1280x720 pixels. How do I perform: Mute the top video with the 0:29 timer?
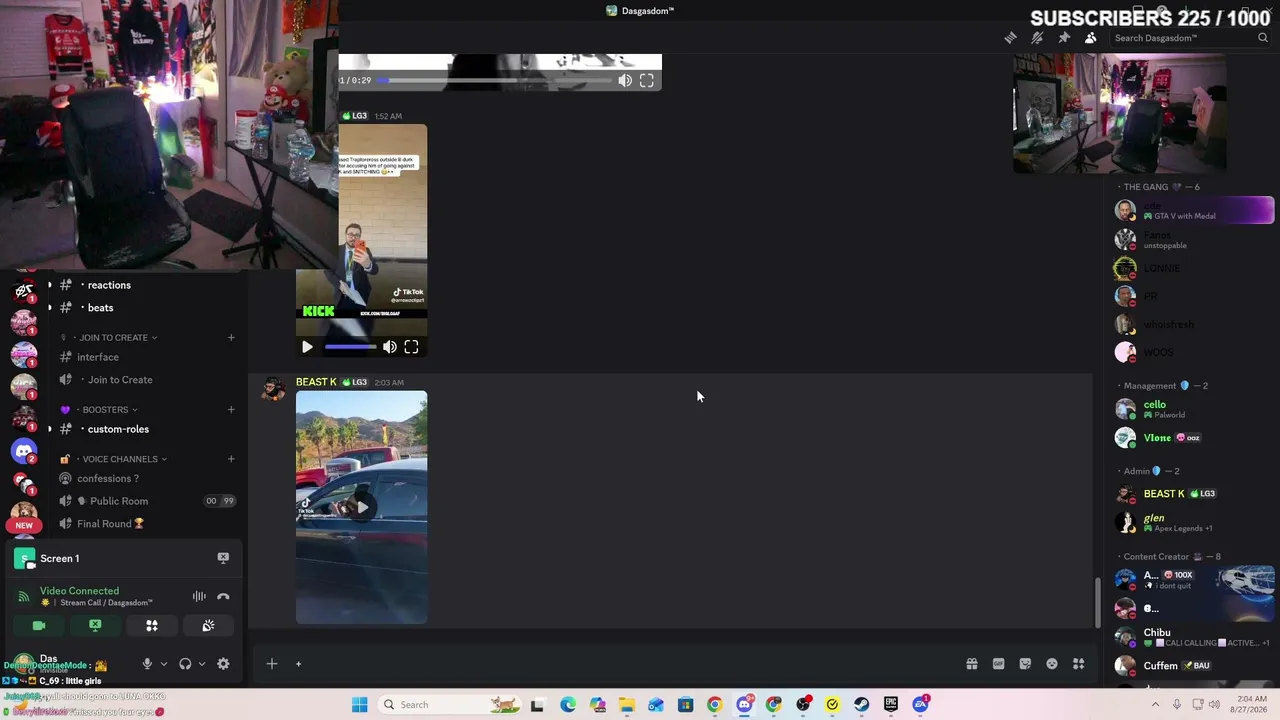click(625, 80)
